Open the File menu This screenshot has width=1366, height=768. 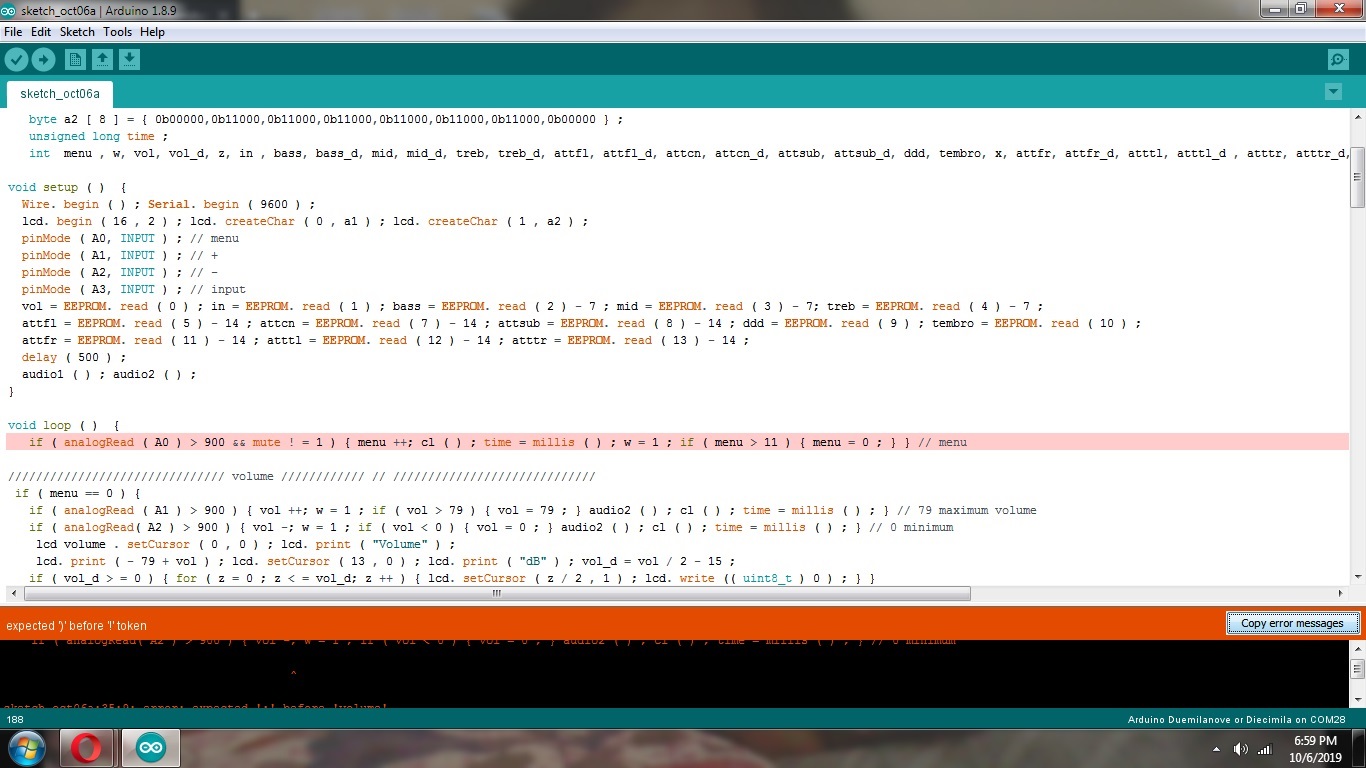(x=13, y=32)
